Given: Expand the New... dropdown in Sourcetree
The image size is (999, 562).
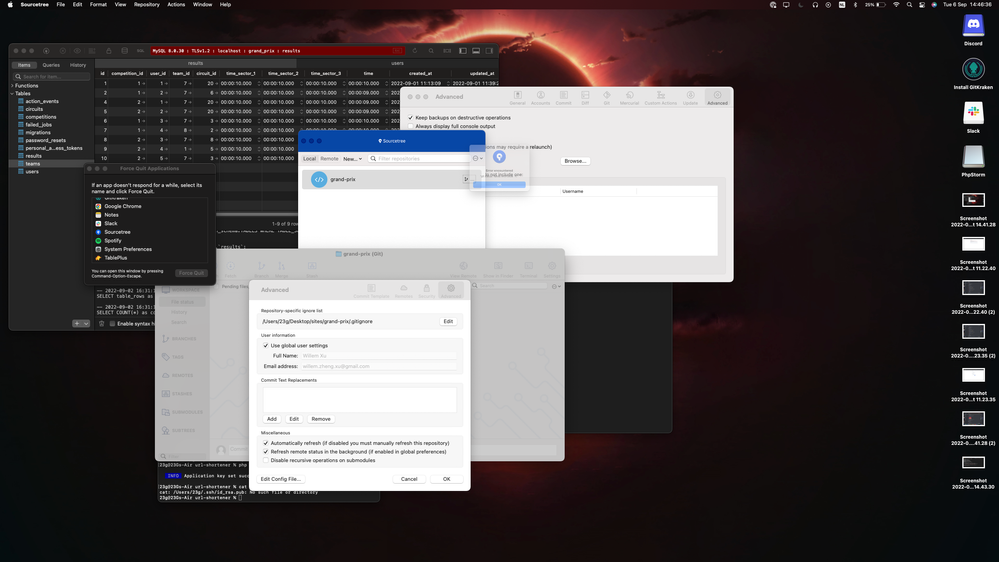Looking at the screenshot, I should click(352, 158).
